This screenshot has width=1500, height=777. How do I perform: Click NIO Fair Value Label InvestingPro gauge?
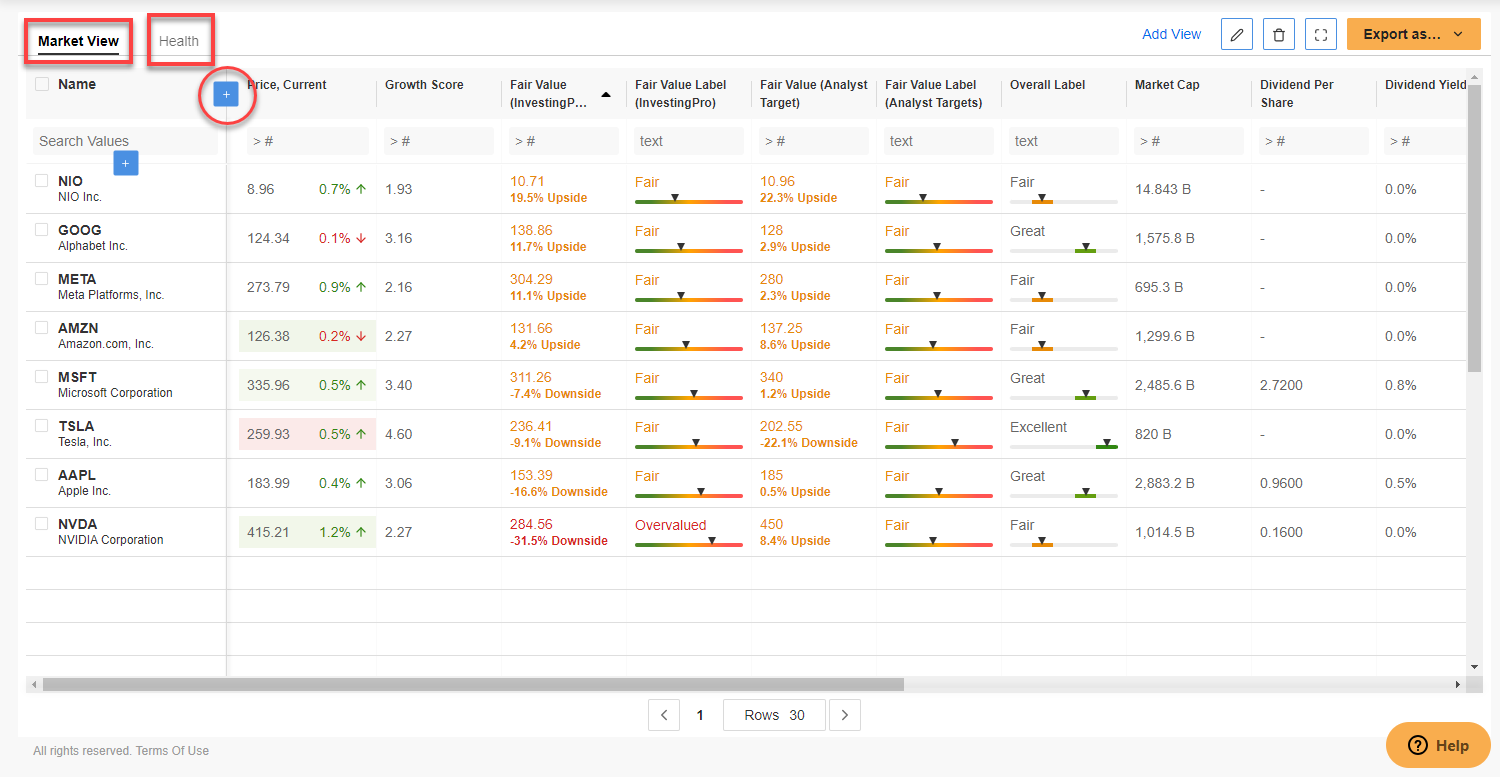pos(689,200)
